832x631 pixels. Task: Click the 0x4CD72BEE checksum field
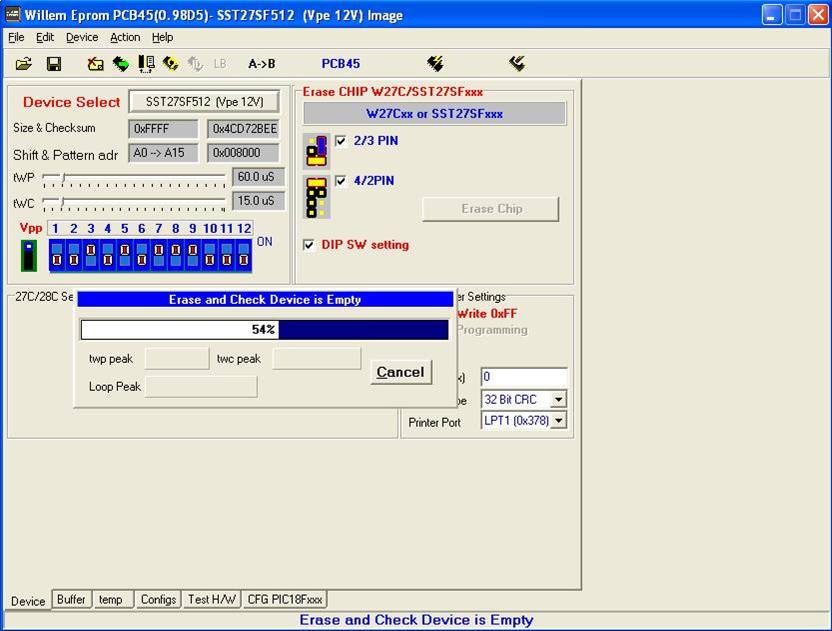click(x=244, y=129)
